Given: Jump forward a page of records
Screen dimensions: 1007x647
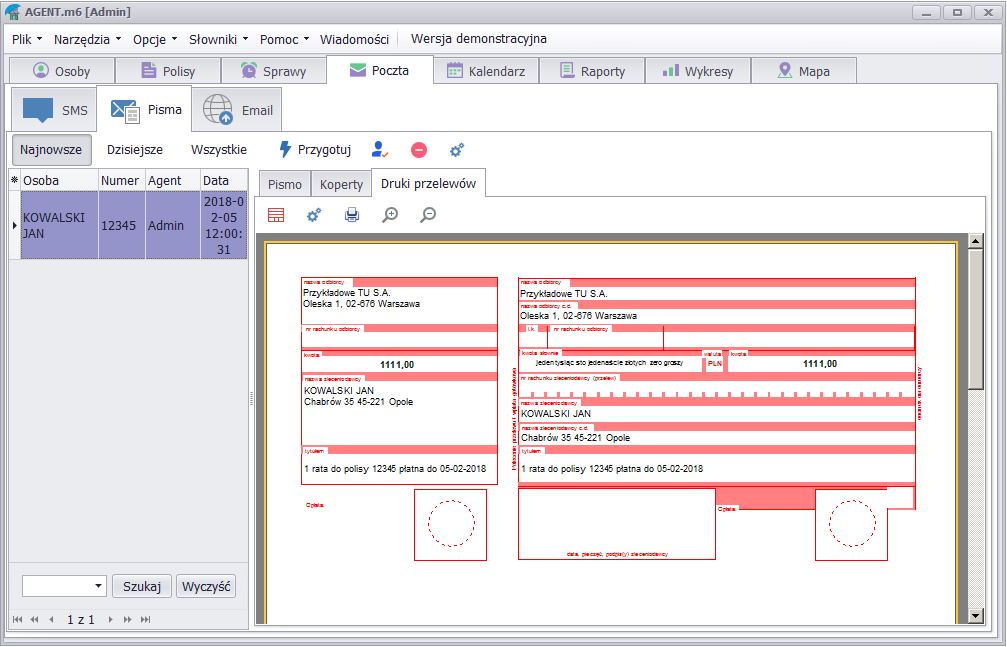Looking at the screenshot, I should (128, 619).
